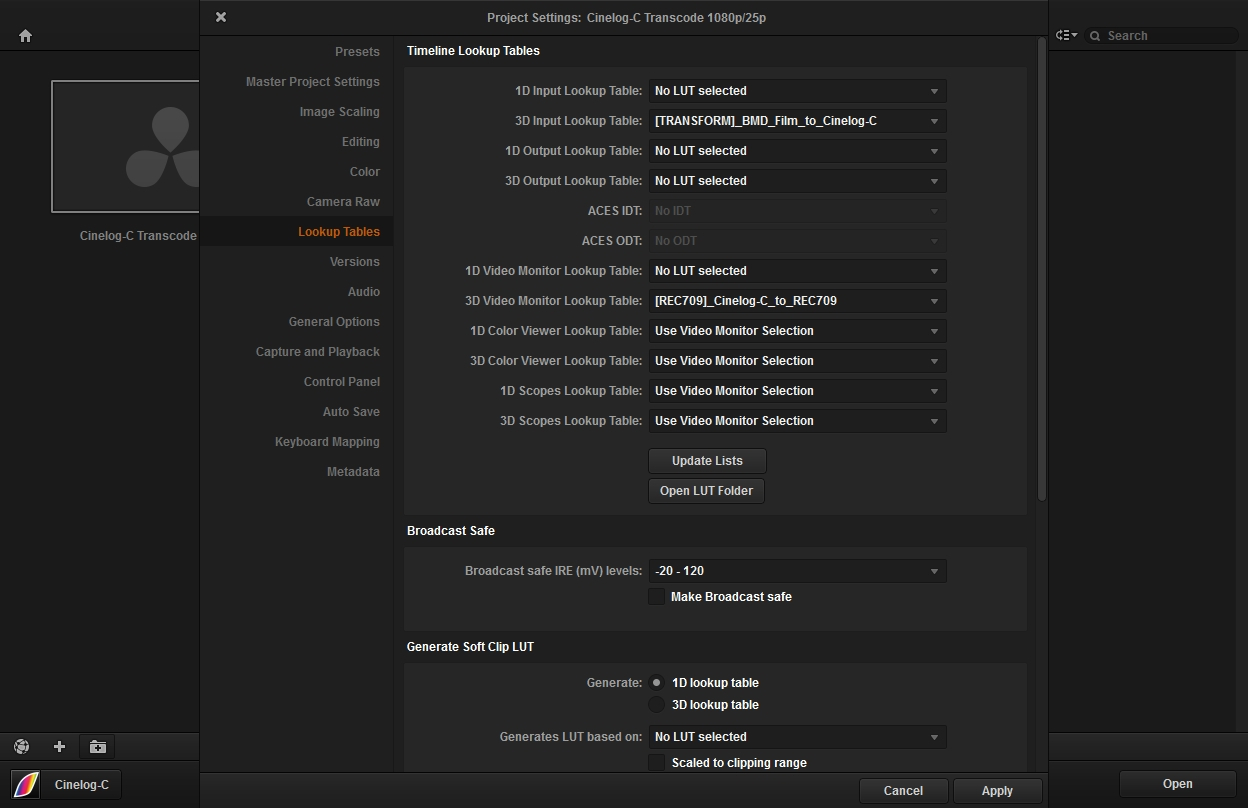This screenshot has height=808, width=1248.
Task: Click the database icon at bottom left
Action: (x=22, y=746)
